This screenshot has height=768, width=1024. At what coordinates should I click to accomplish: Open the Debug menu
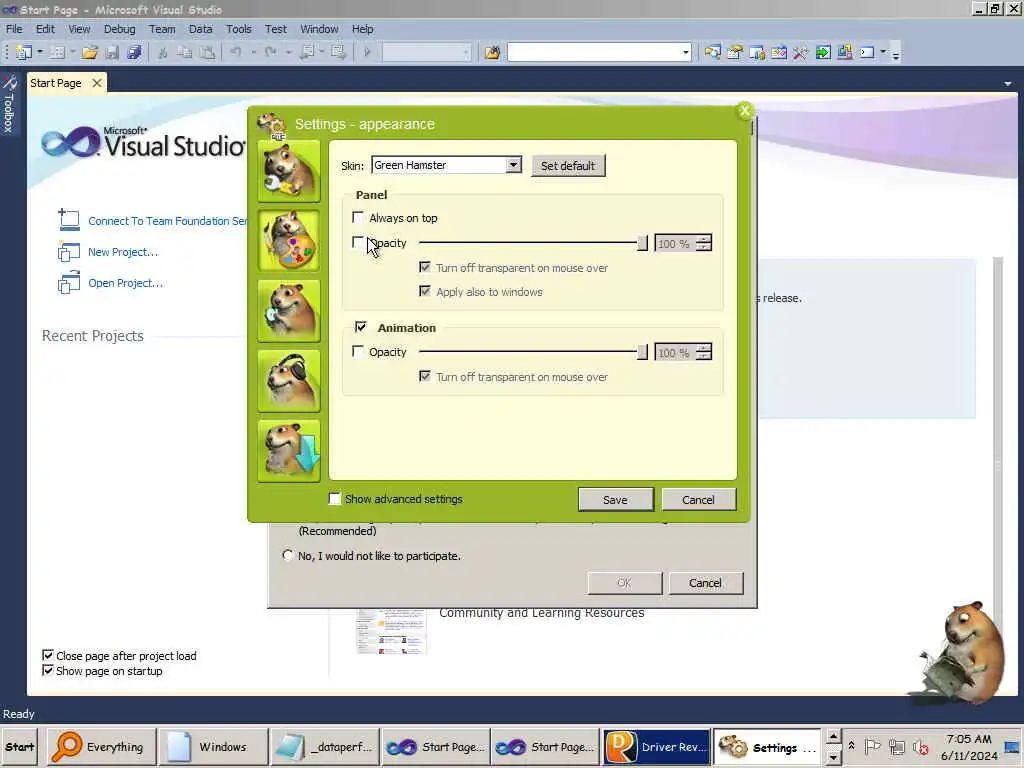point(120,29)
